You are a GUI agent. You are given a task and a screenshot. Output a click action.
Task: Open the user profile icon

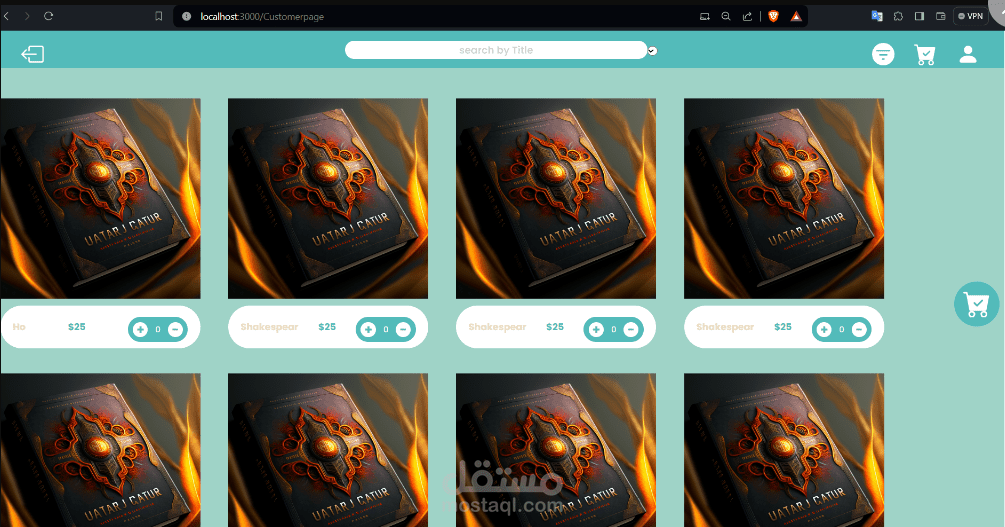[968, 54]
